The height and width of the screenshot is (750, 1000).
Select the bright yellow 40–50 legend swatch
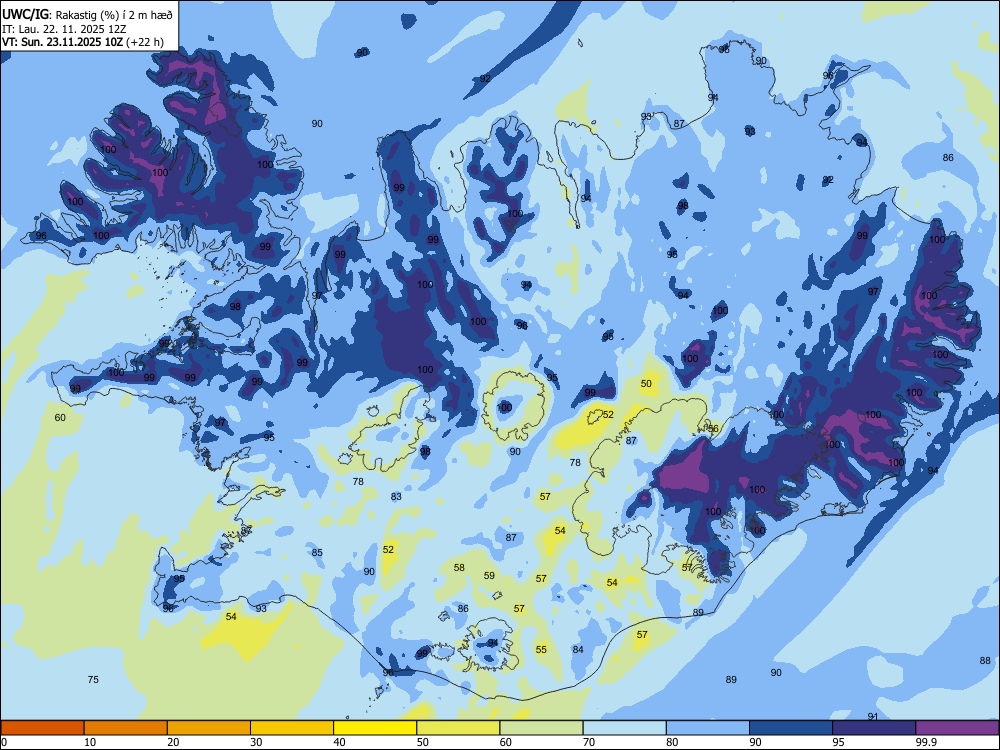pos(375,728)
